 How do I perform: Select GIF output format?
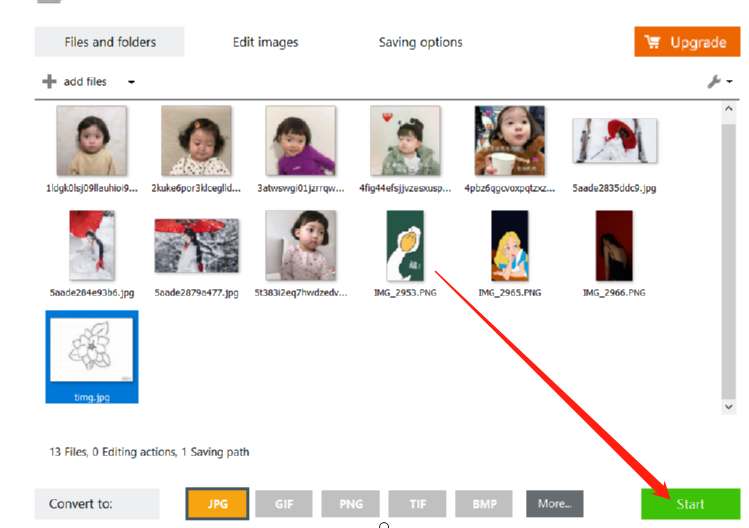284,504
